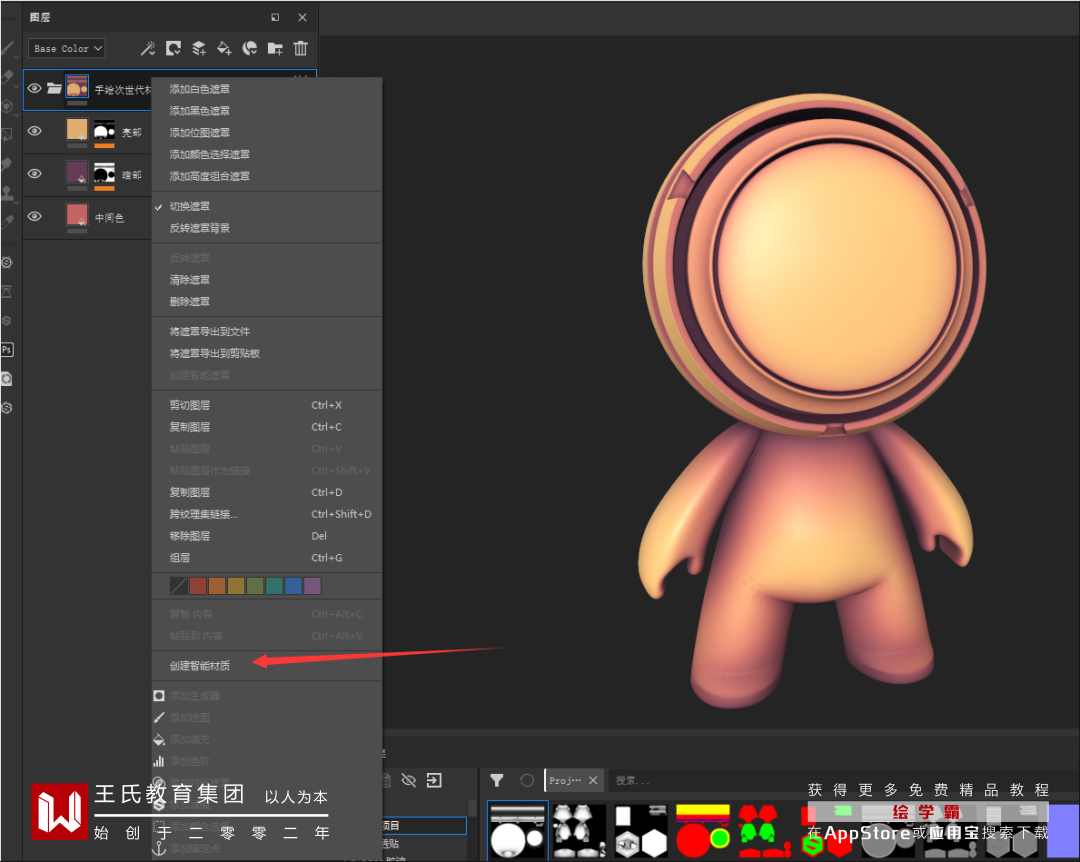This screenshot has height=862, width=1080.
Task: Toggle the checked 切换遮罩 menu option
Action: [x=267, y=206]
